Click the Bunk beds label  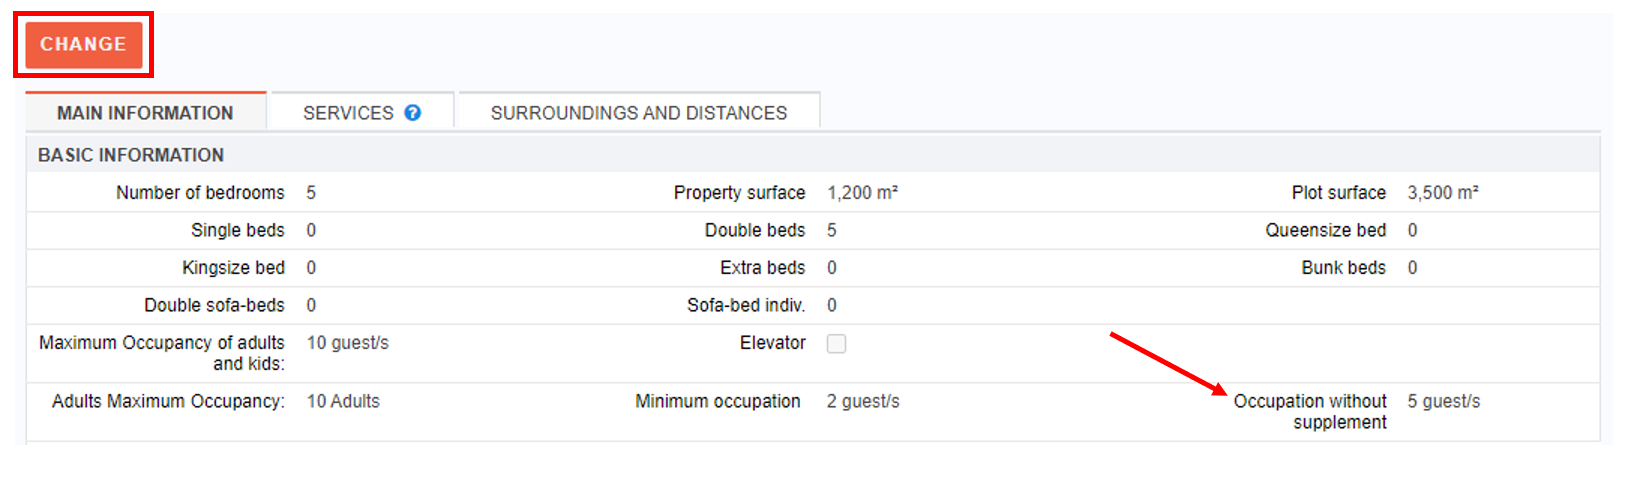coord(1343,268)
